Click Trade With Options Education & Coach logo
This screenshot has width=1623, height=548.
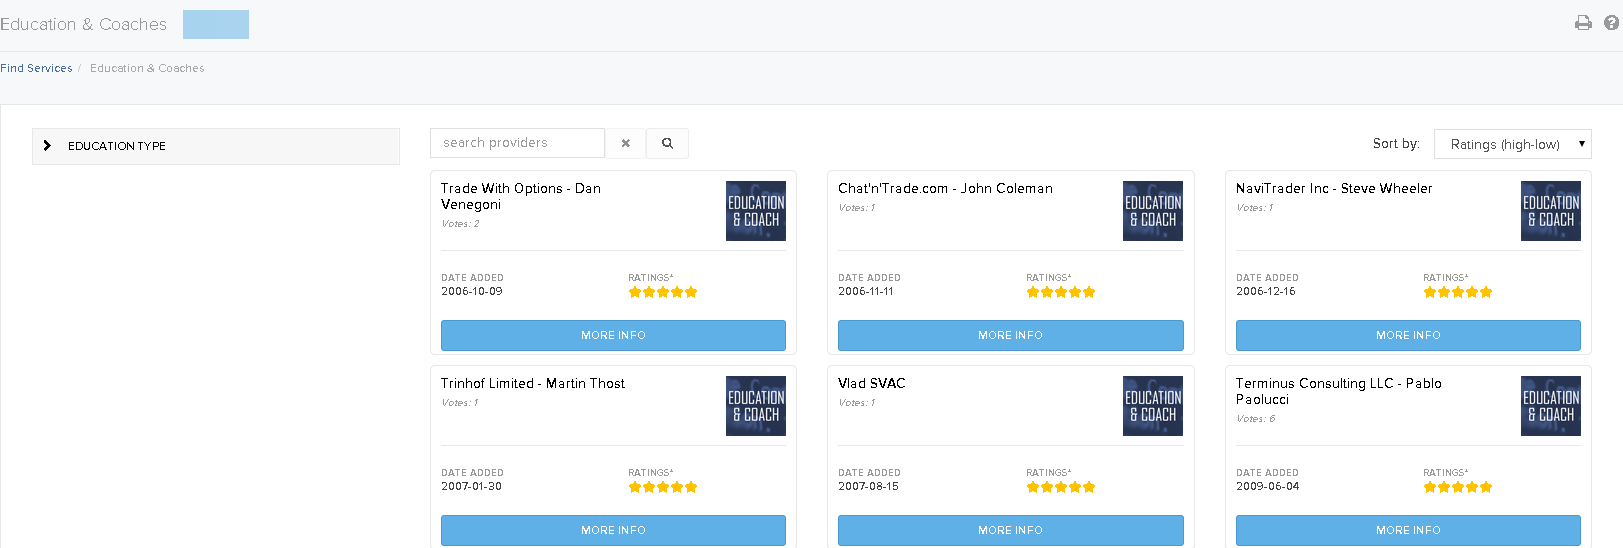(x=755, y=211)
